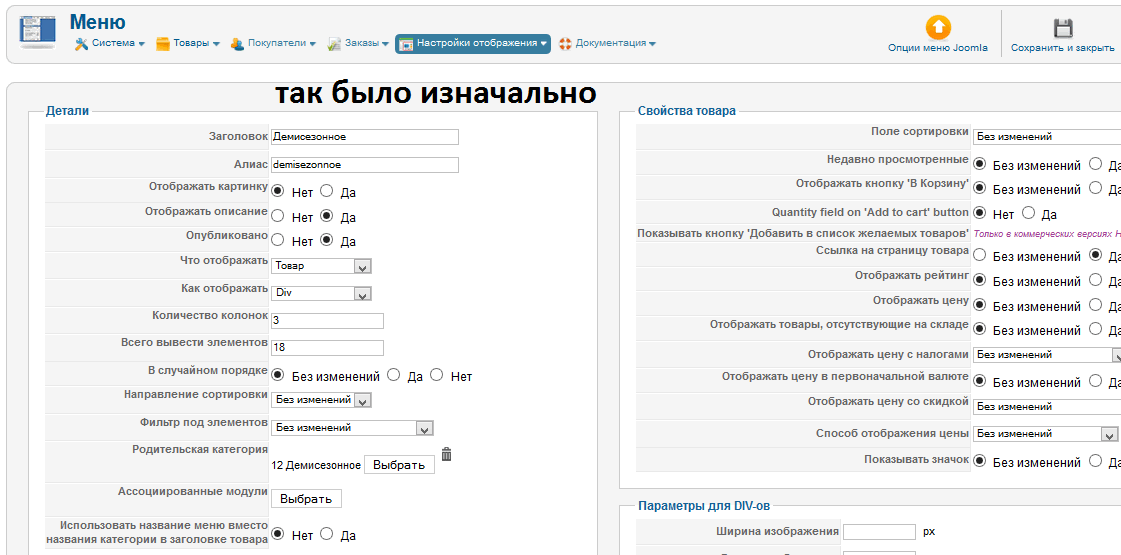Click the Алиас input field
Screen dimensions: 1121x555
point(365,164)
